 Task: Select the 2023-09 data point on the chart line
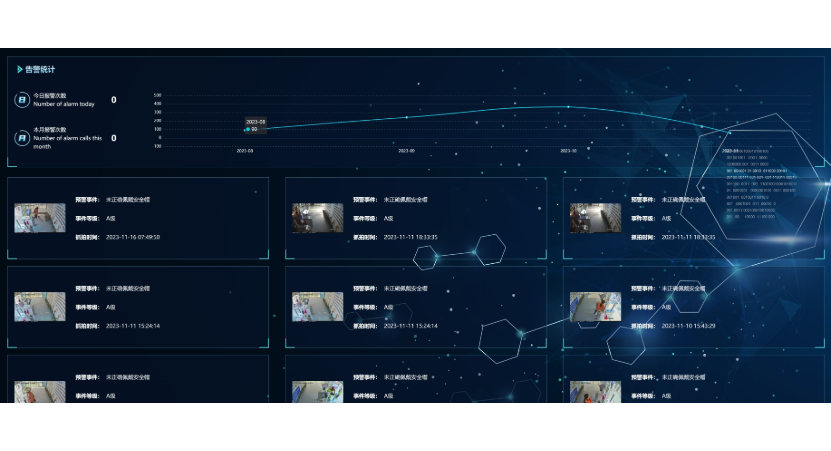pos(406,117)
